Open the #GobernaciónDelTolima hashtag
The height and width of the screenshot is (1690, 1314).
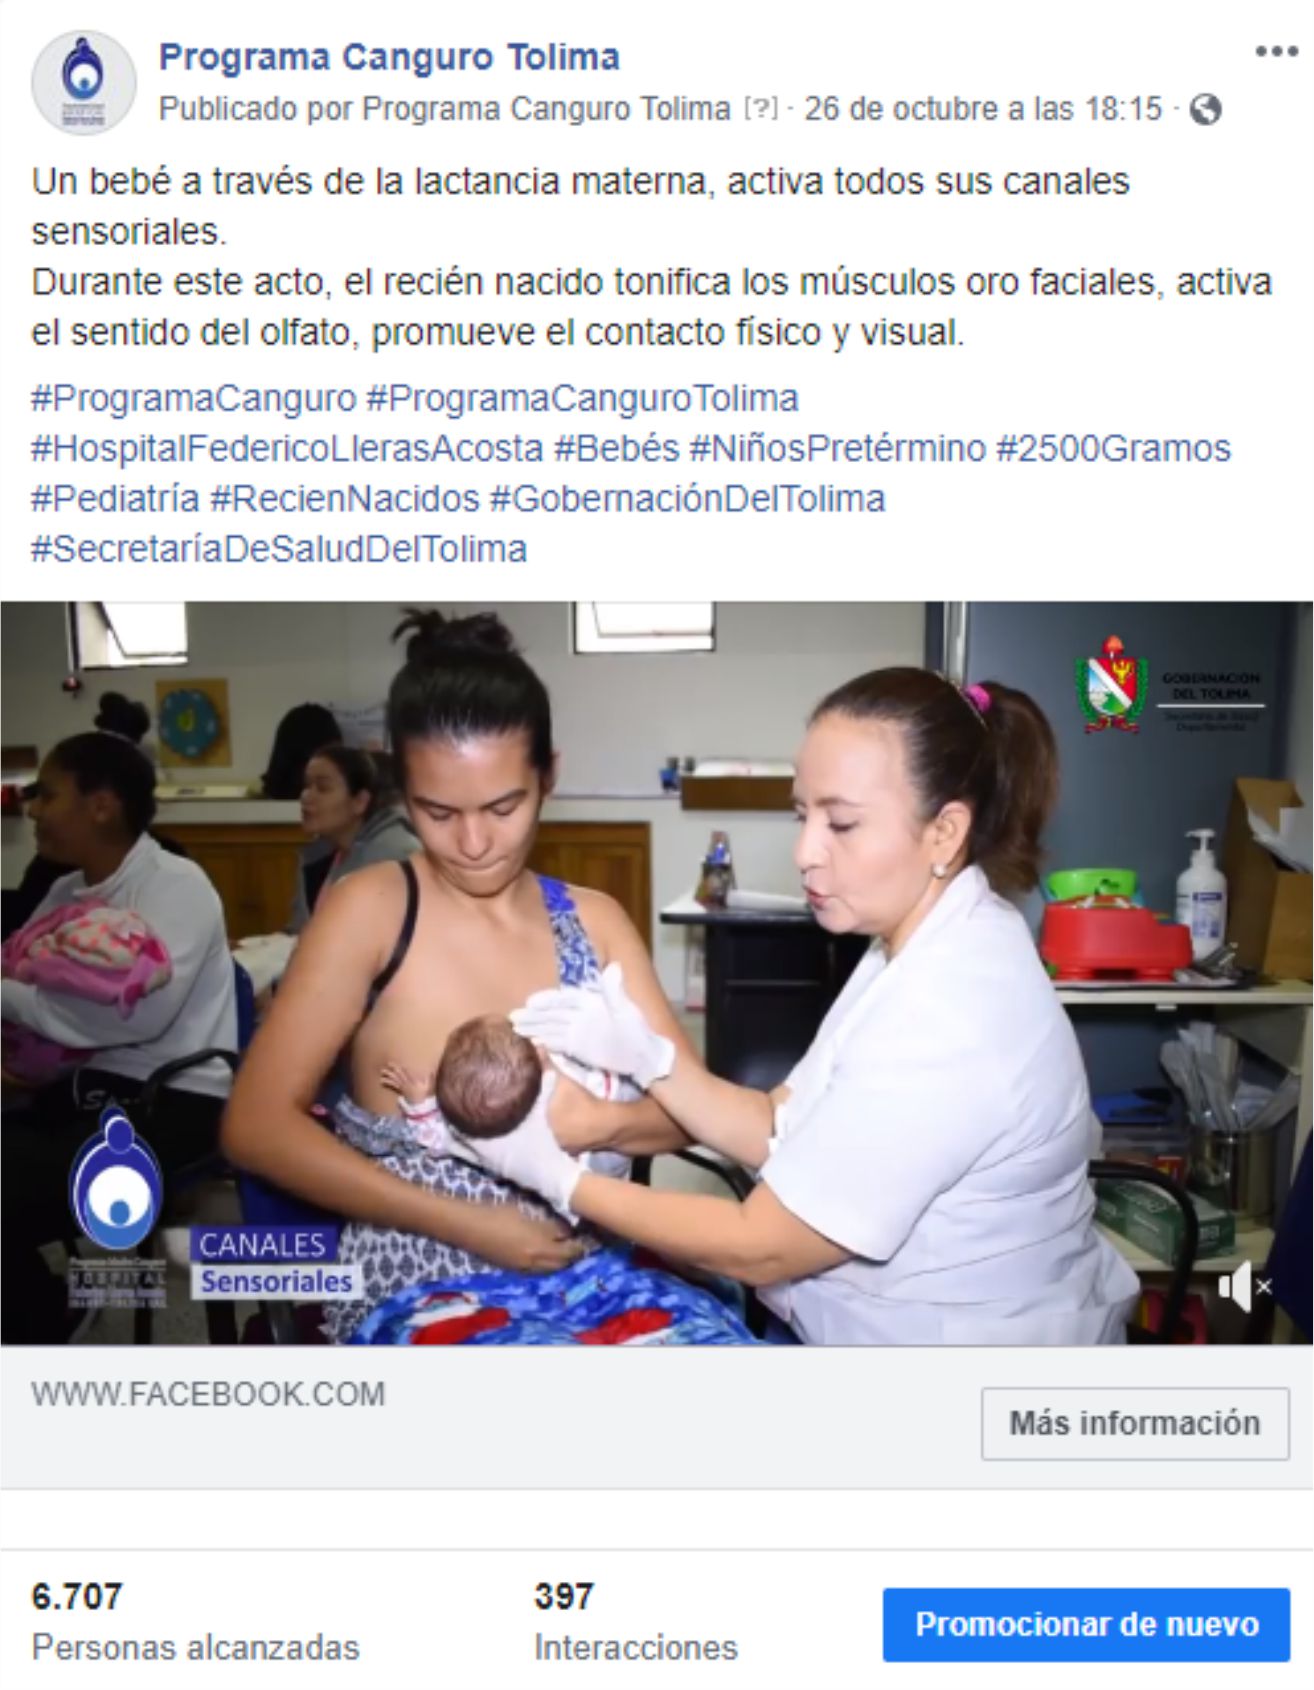(687, 498)
